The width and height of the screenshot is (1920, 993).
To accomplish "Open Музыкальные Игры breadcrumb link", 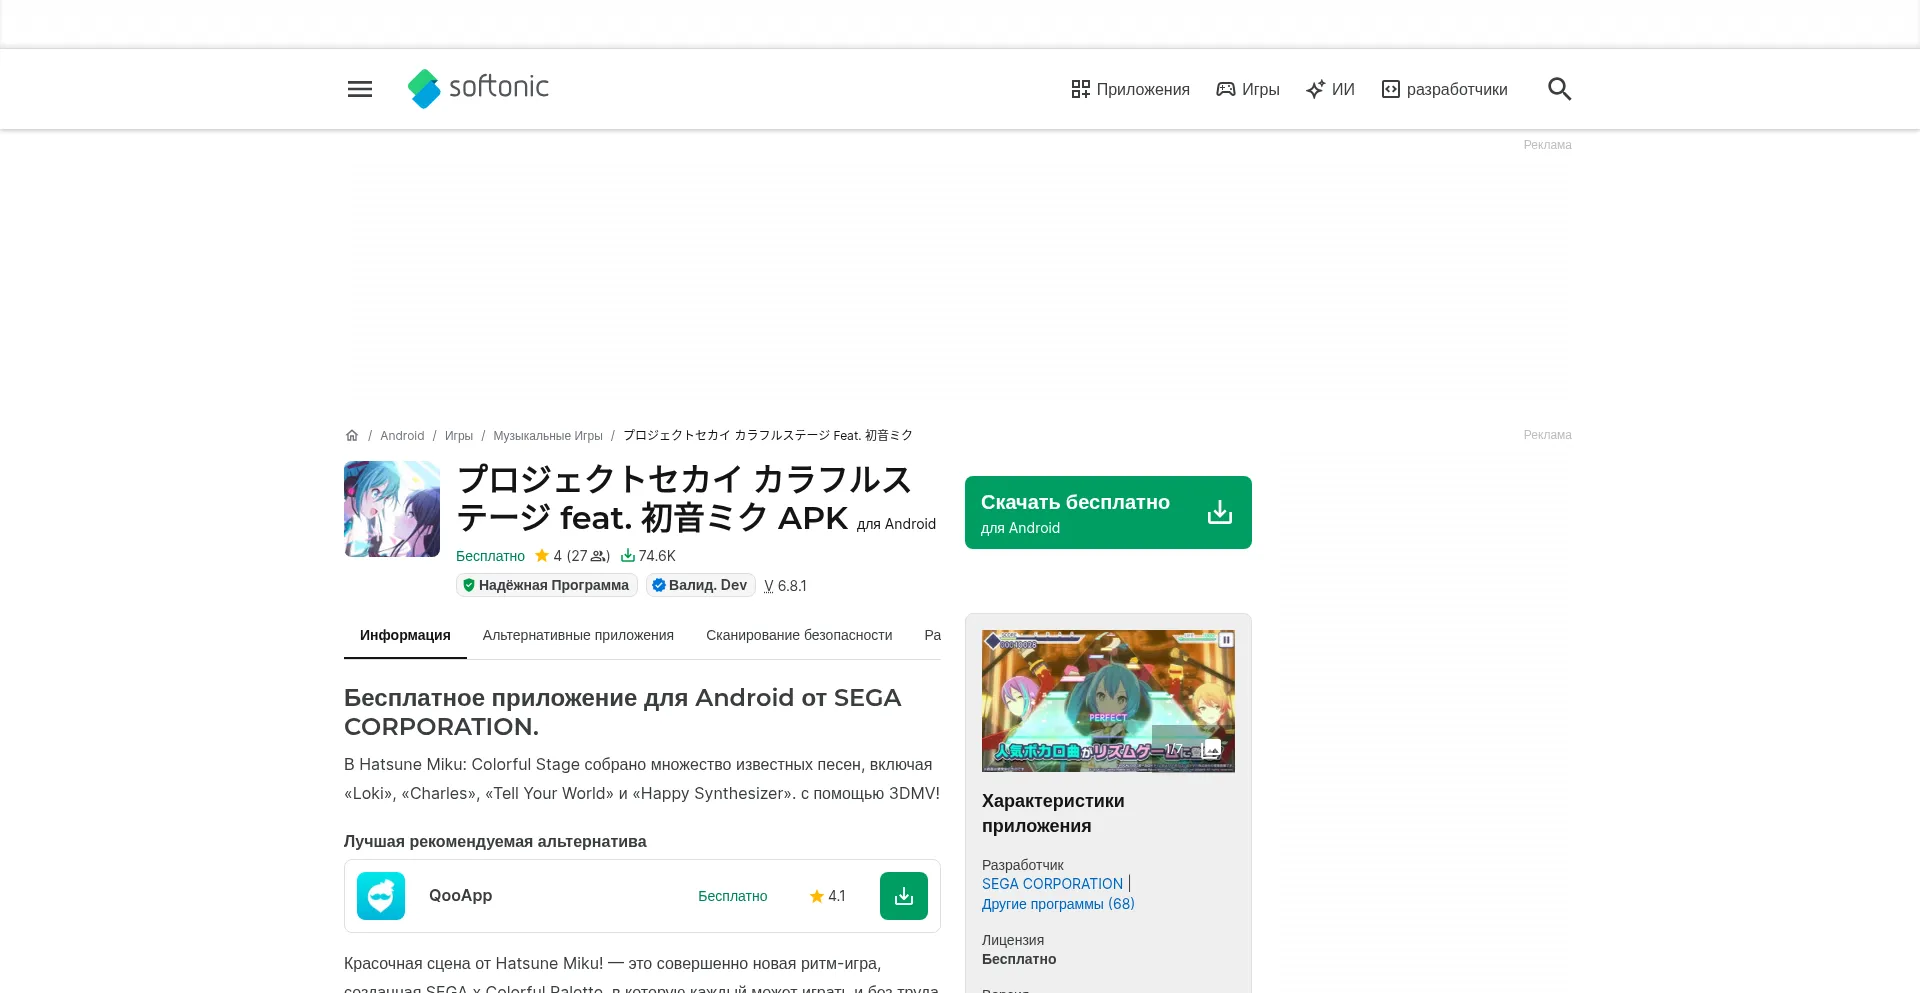I will click(548, 436).
